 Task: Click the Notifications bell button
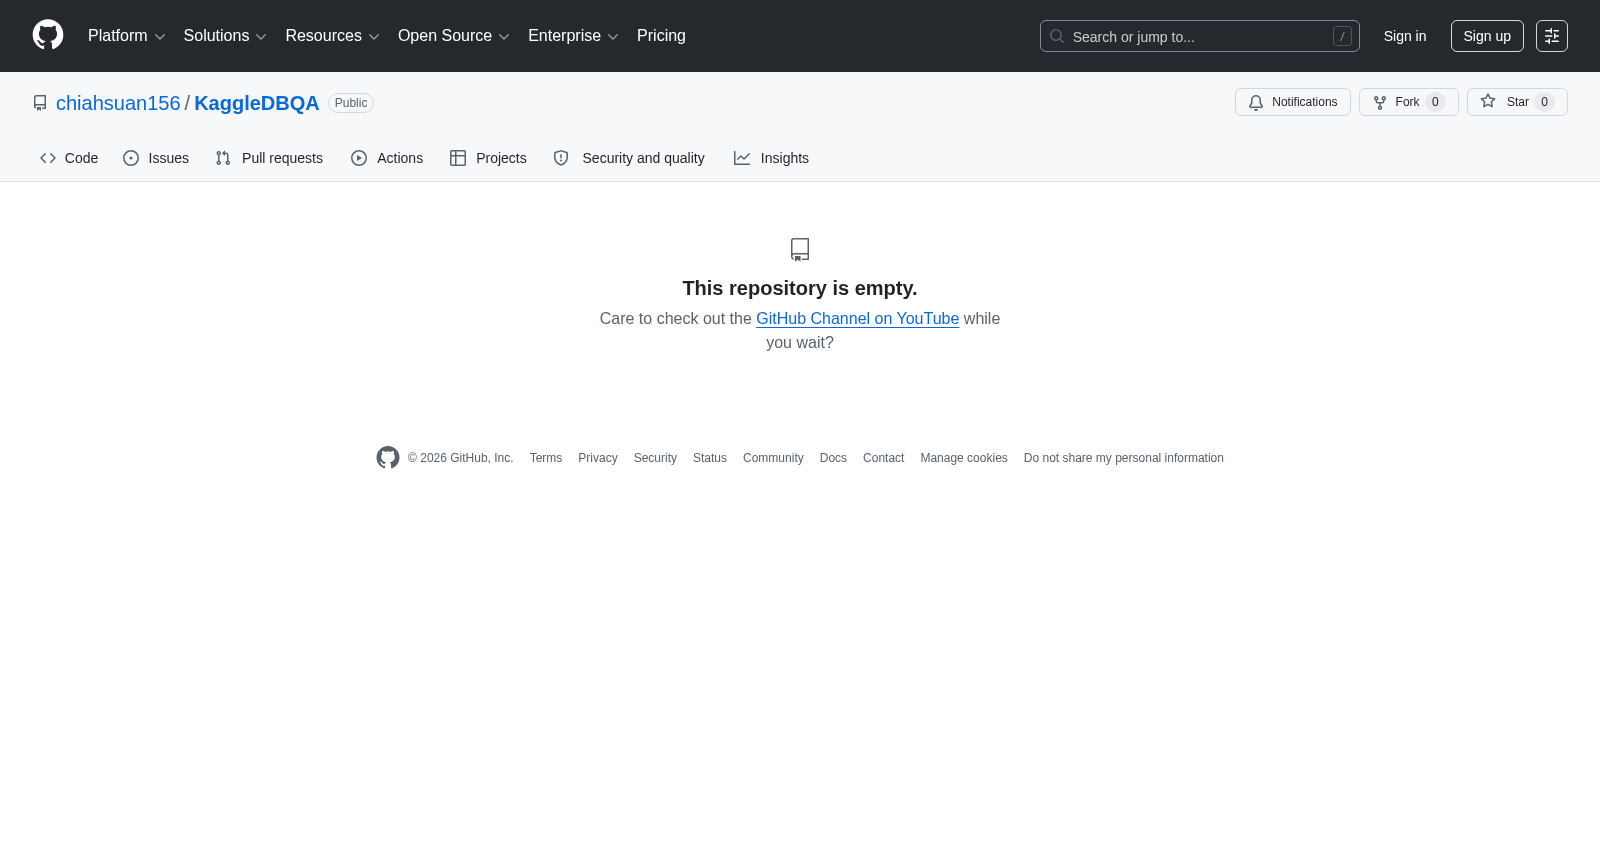pos(1292,102)
